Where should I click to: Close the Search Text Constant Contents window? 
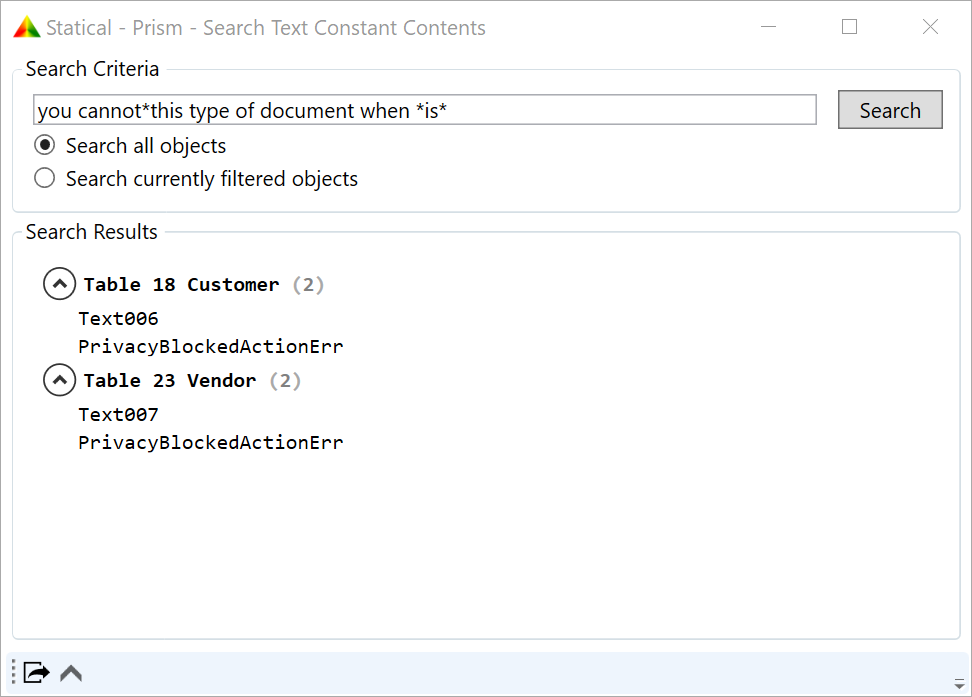point(930,27)
